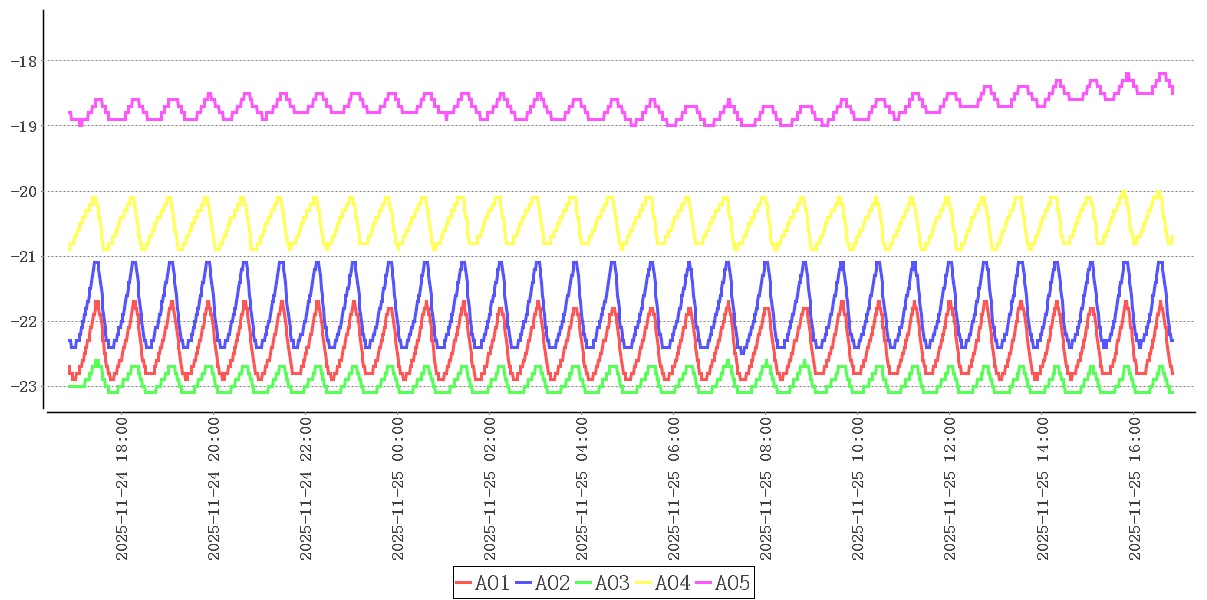Click the A04 legend label
The image size is (1207, 600).
(x=672, y=583)
